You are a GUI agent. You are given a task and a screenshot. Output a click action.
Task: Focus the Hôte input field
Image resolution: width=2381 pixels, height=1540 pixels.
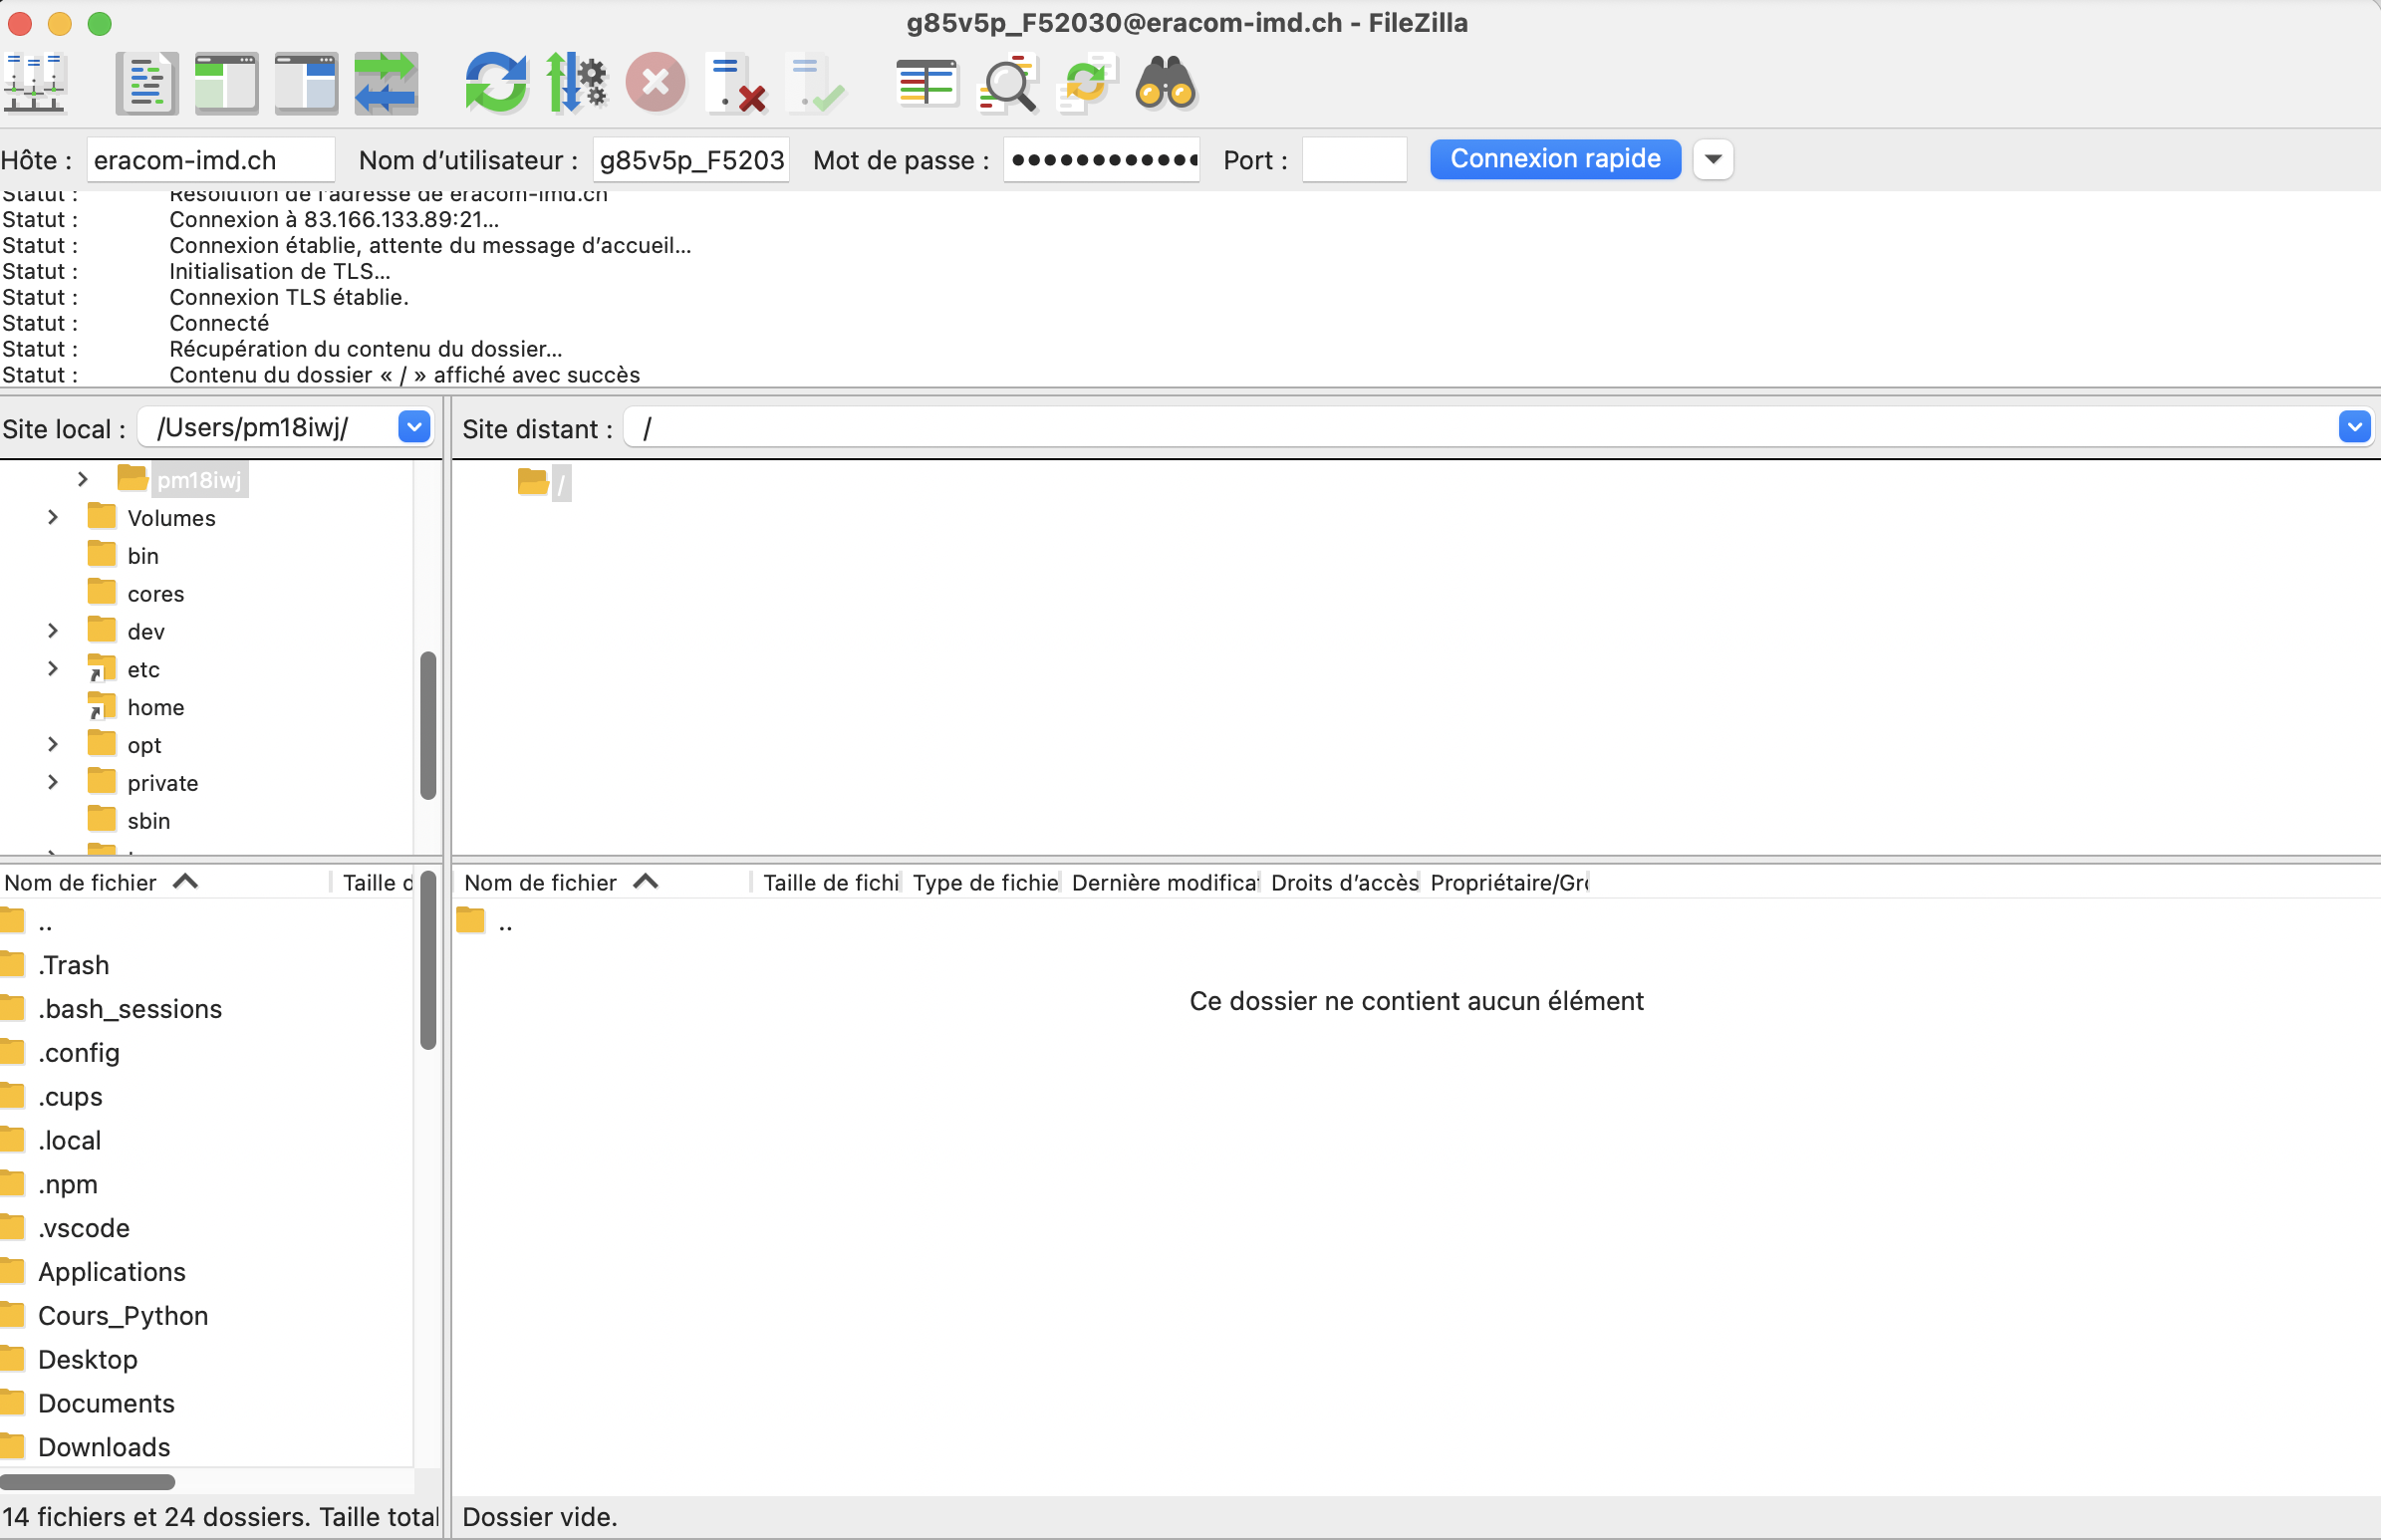pos(211,160)
